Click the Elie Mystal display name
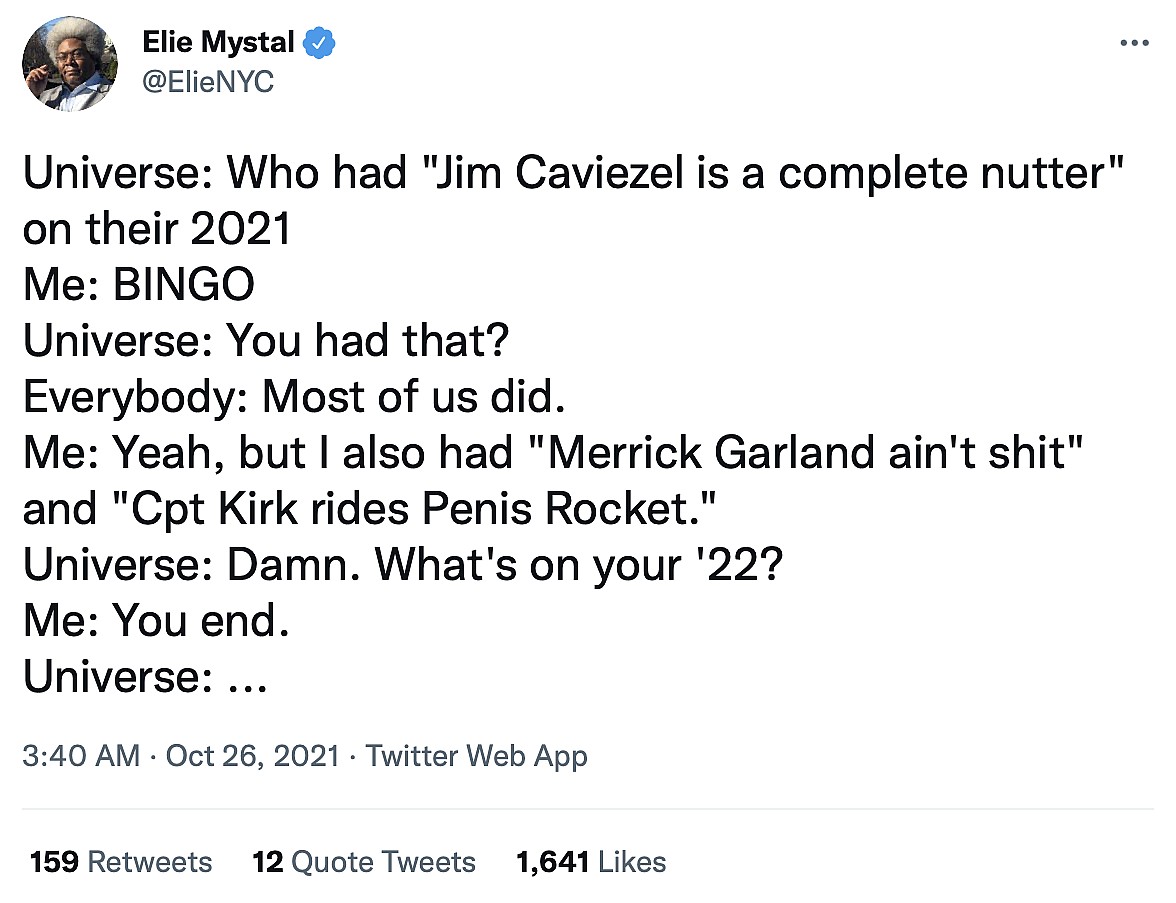This screenshot has width=1176, height=903. [x=218, y=43]
